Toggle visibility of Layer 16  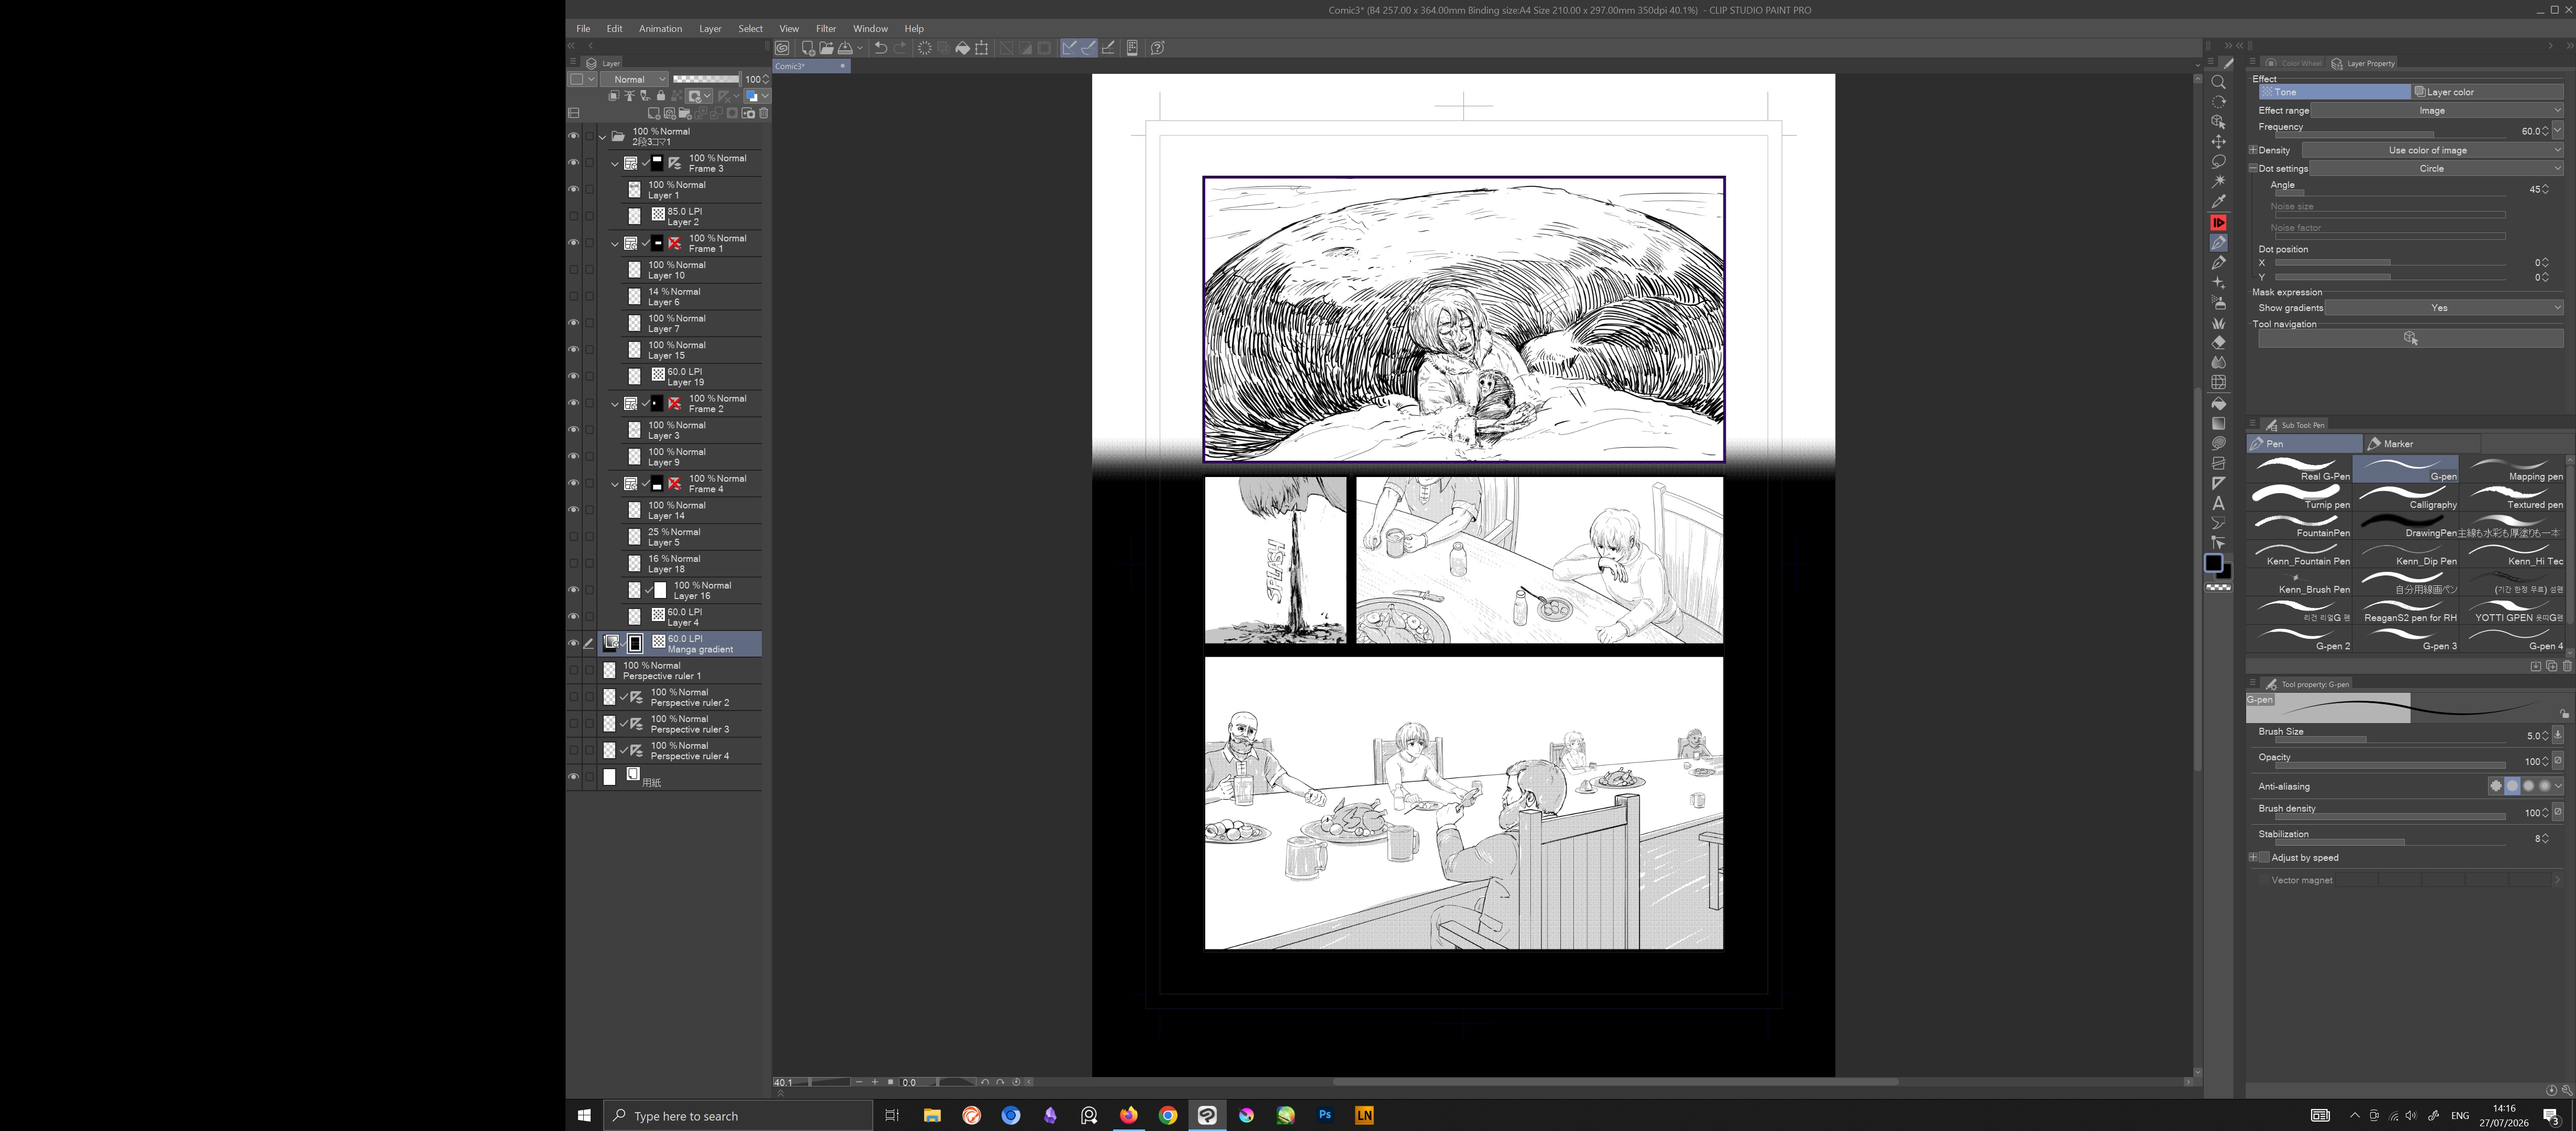573,590
